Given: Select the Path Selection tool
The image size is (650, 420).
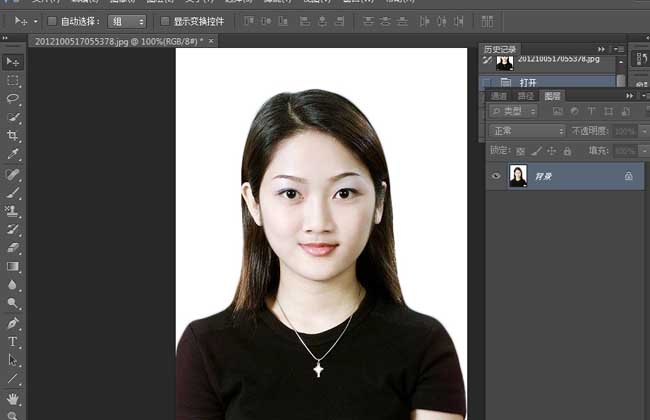Looking at the screenshot, I should pos(13,360).
